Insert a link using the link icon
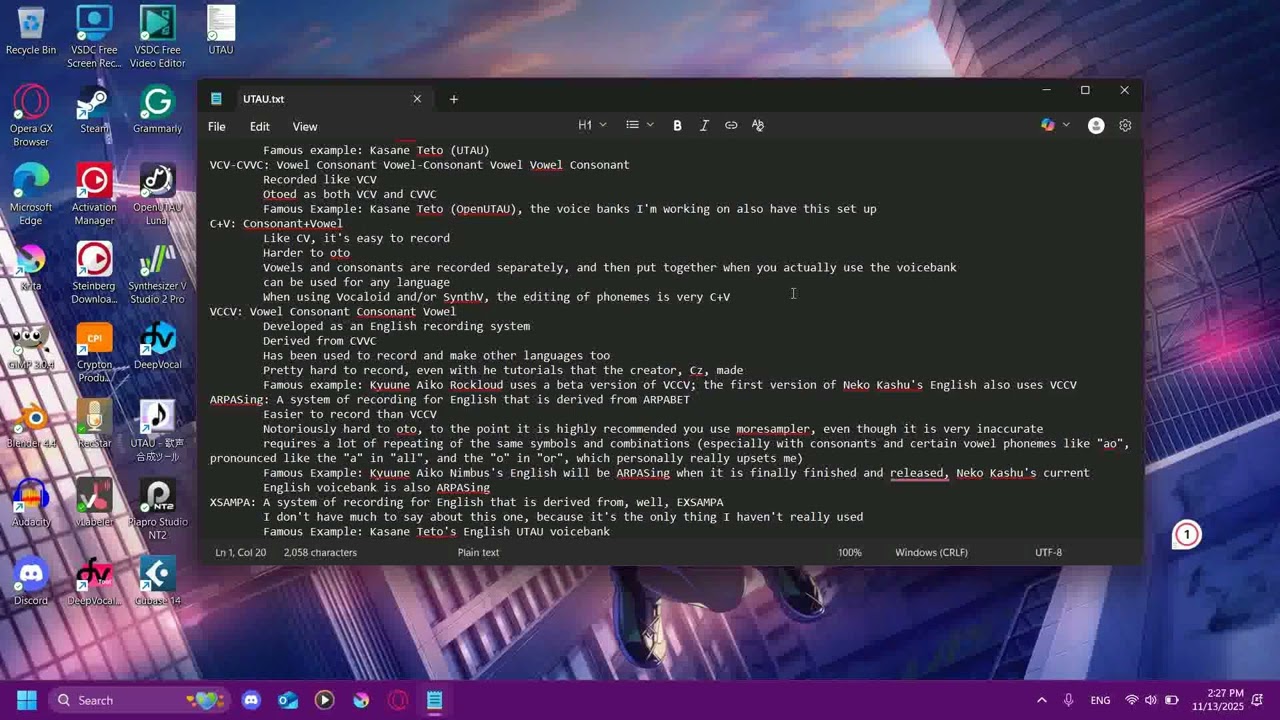Viewport: 1280px width, 720px height. click(731, 125)
